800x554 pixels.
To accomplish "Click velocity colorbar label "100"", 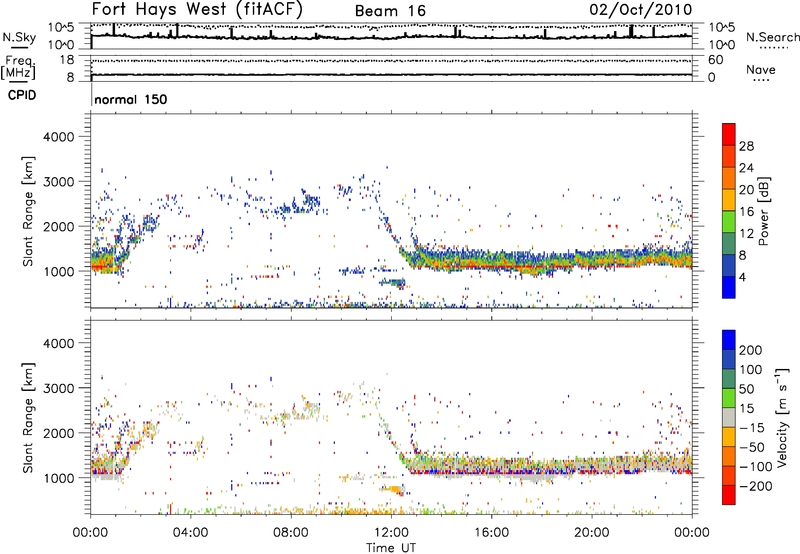I will [x=751, y=370].
